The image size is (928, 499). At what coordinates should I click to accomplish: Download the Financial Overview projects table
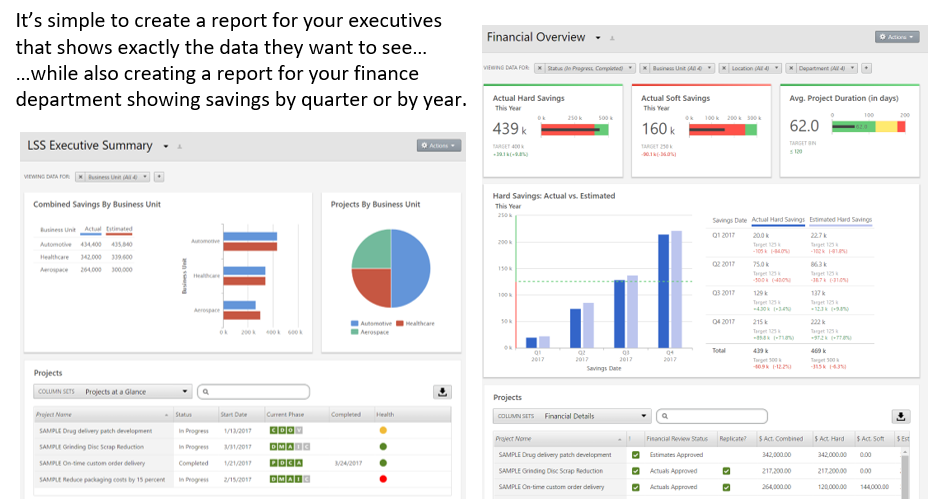pos(900,416)
